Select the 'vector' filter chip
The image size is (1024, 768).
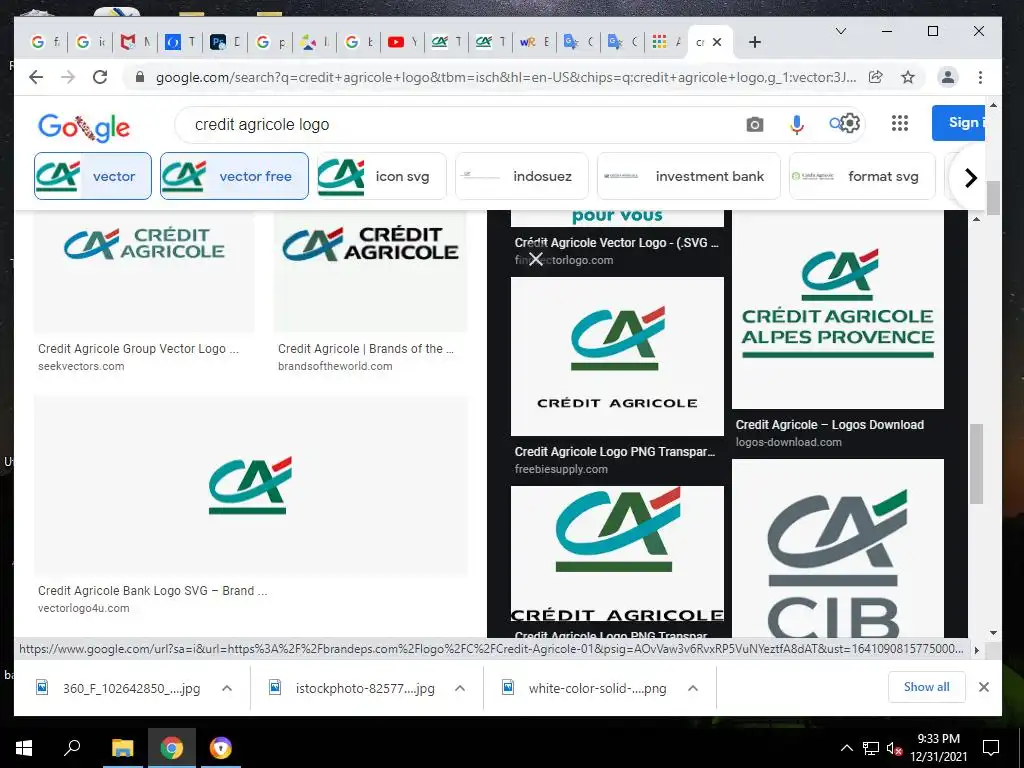(93, 176)
